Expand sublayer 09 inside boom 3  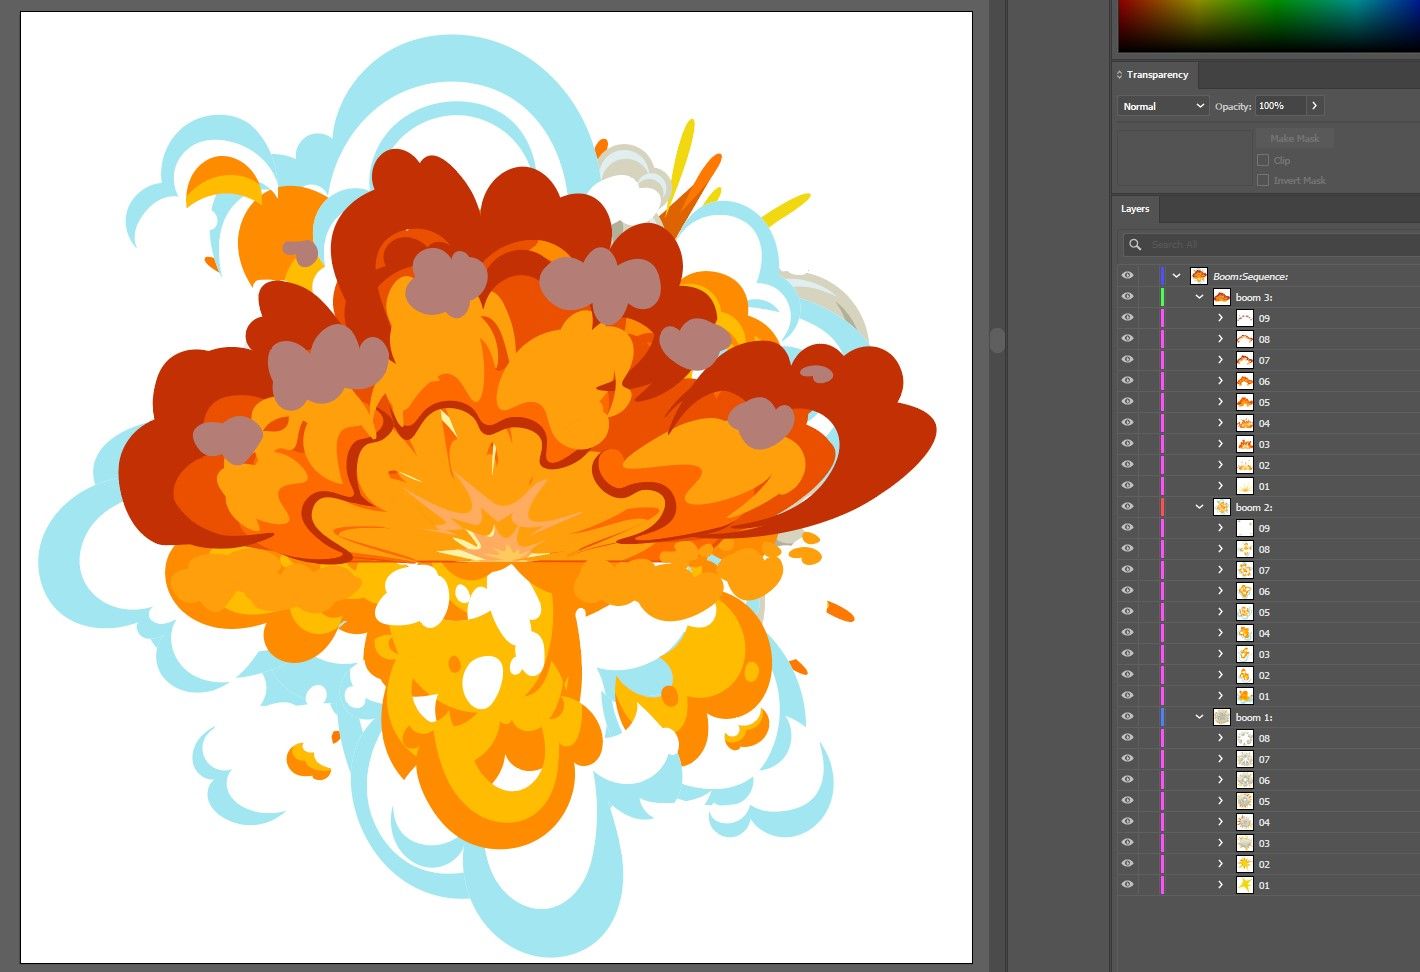[1220, 317]
